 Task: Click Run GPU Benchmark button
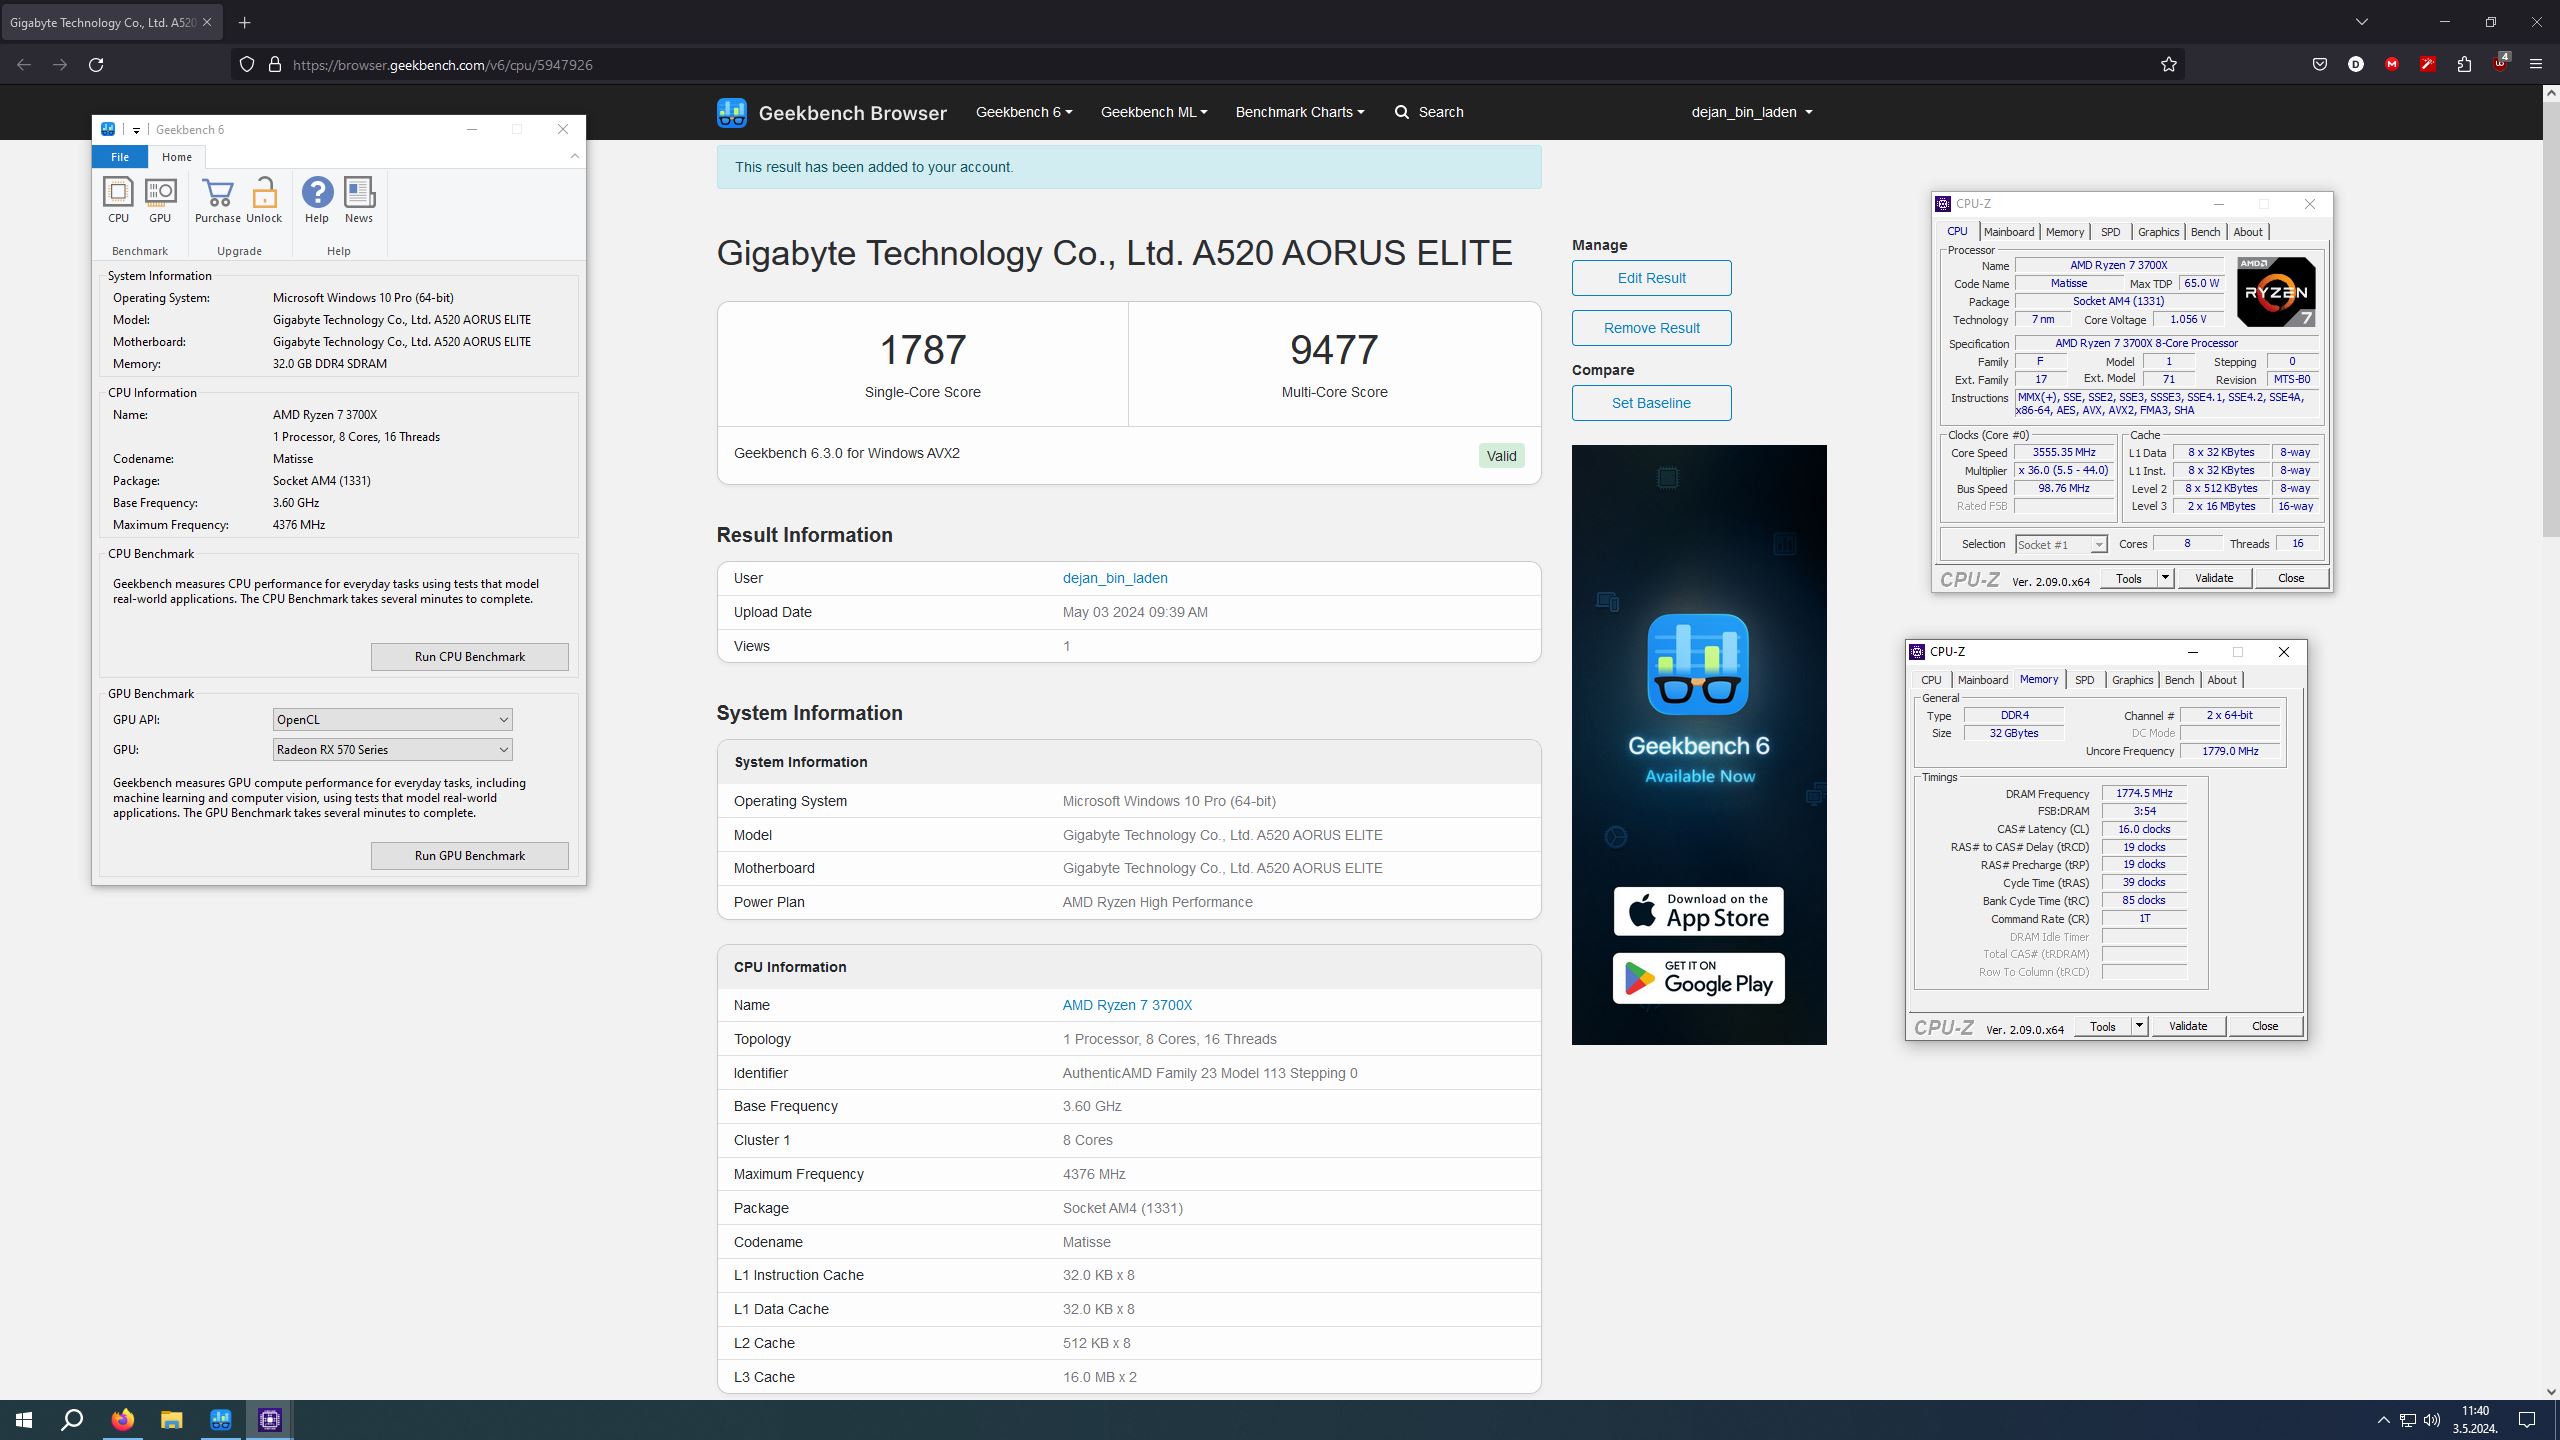pos(470,856)
